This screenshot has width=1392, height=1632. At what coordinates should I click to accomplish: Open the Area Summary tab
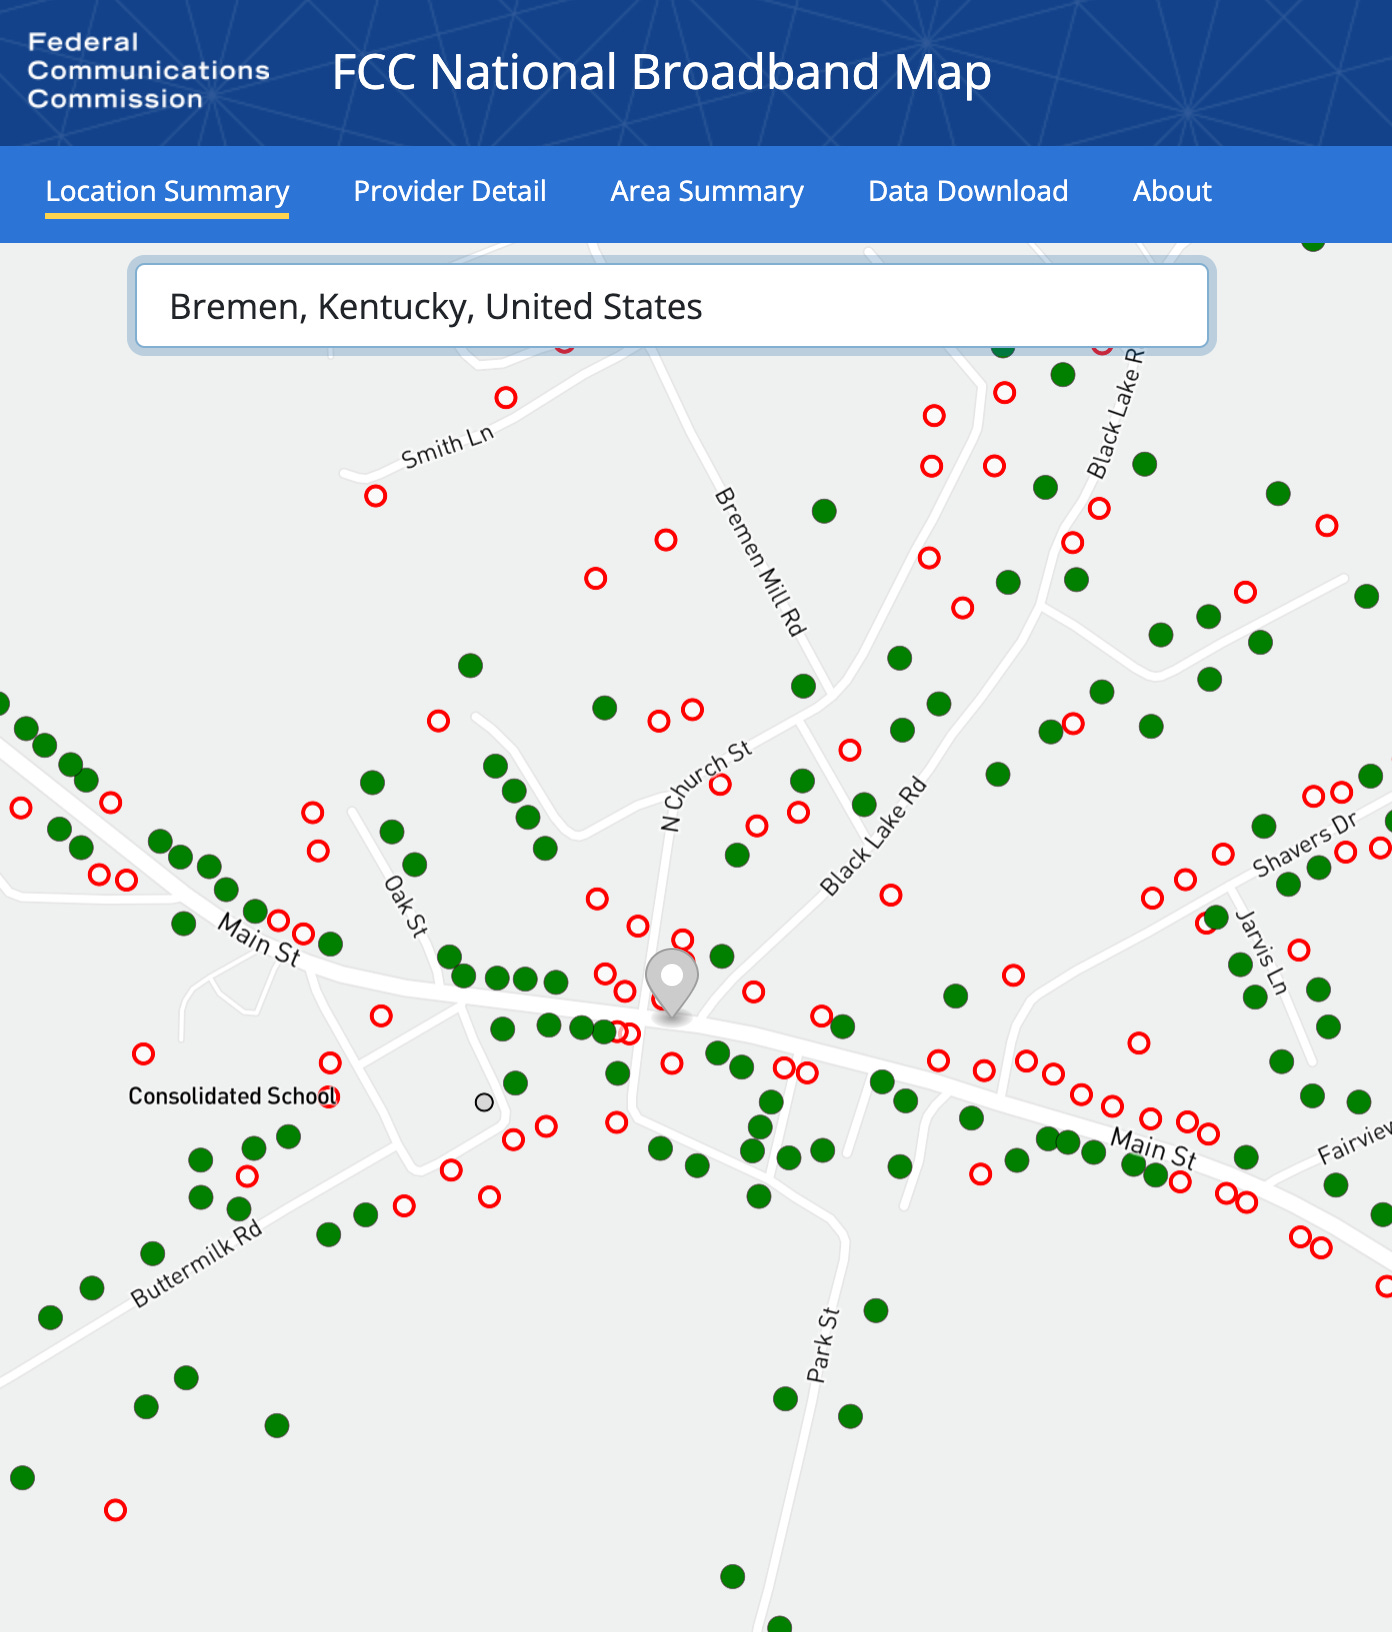pos(707,191)
